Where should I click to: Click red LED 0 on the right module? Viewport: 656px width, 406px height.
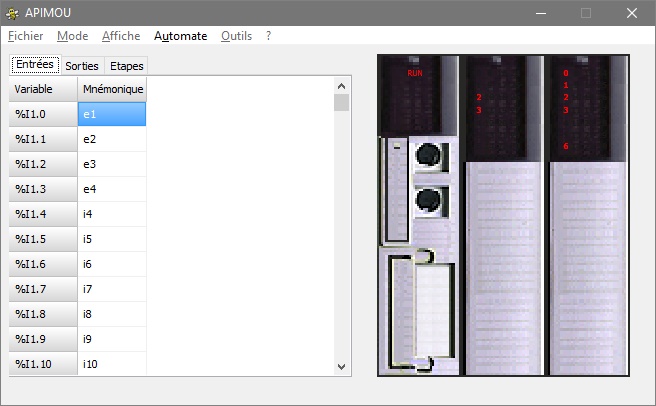(565, 74)
